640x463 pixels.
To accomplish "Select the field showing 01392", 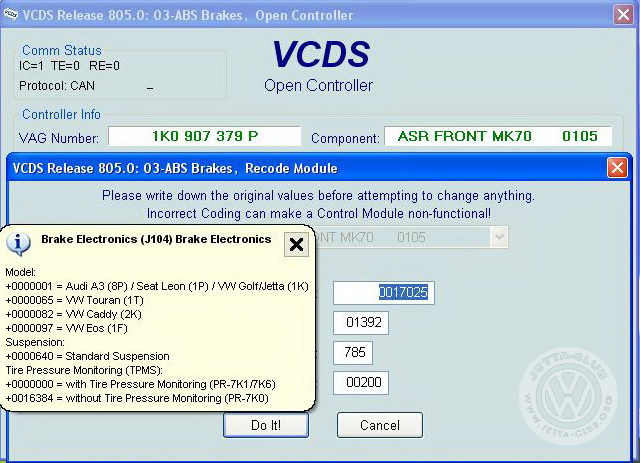I will [x=361, y=323].
